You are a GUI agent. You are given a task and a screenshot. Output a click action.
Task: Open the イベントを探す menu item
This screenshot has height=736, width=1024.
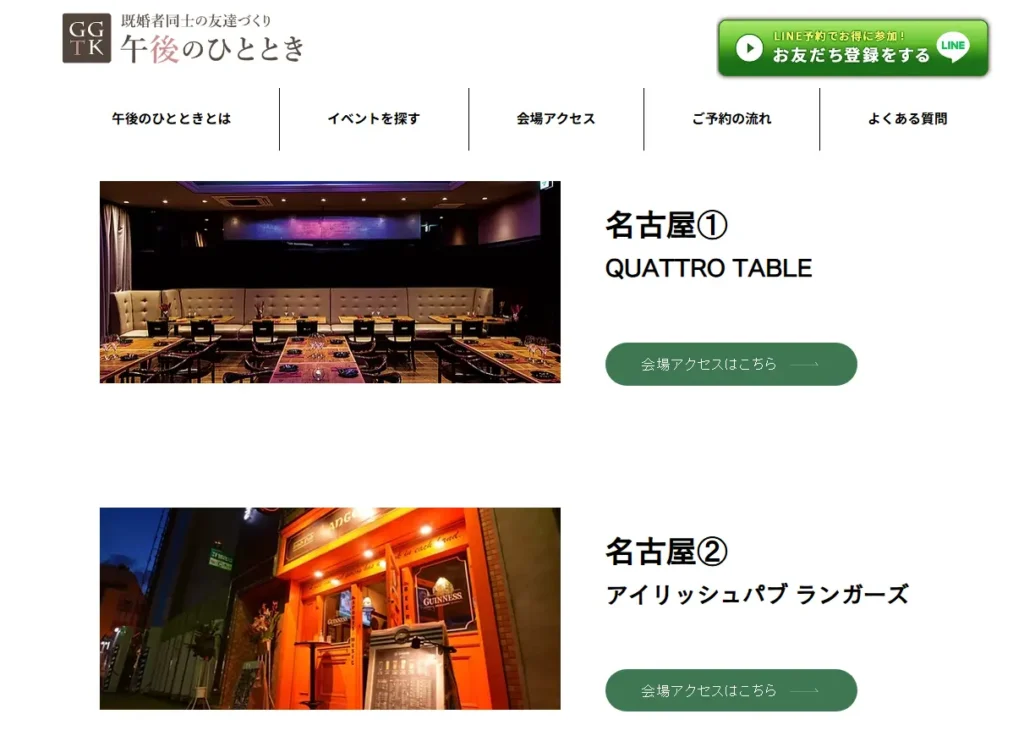pos(374,119)
